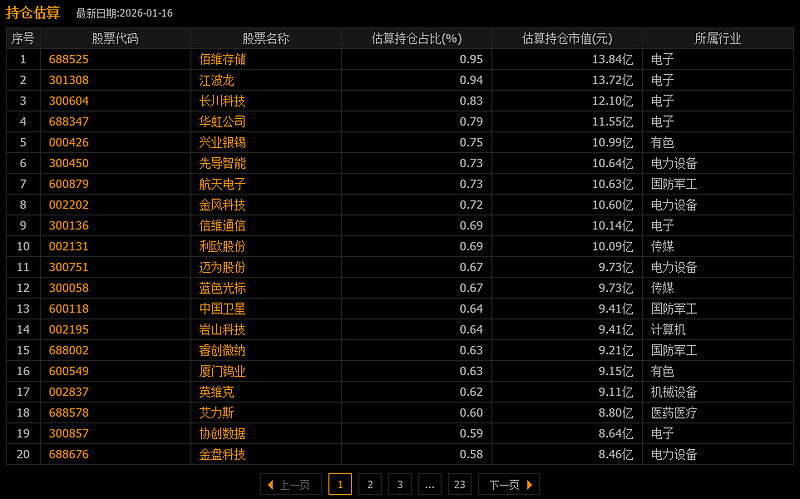Click the 股票代码 column header

[x=115, y=38]
